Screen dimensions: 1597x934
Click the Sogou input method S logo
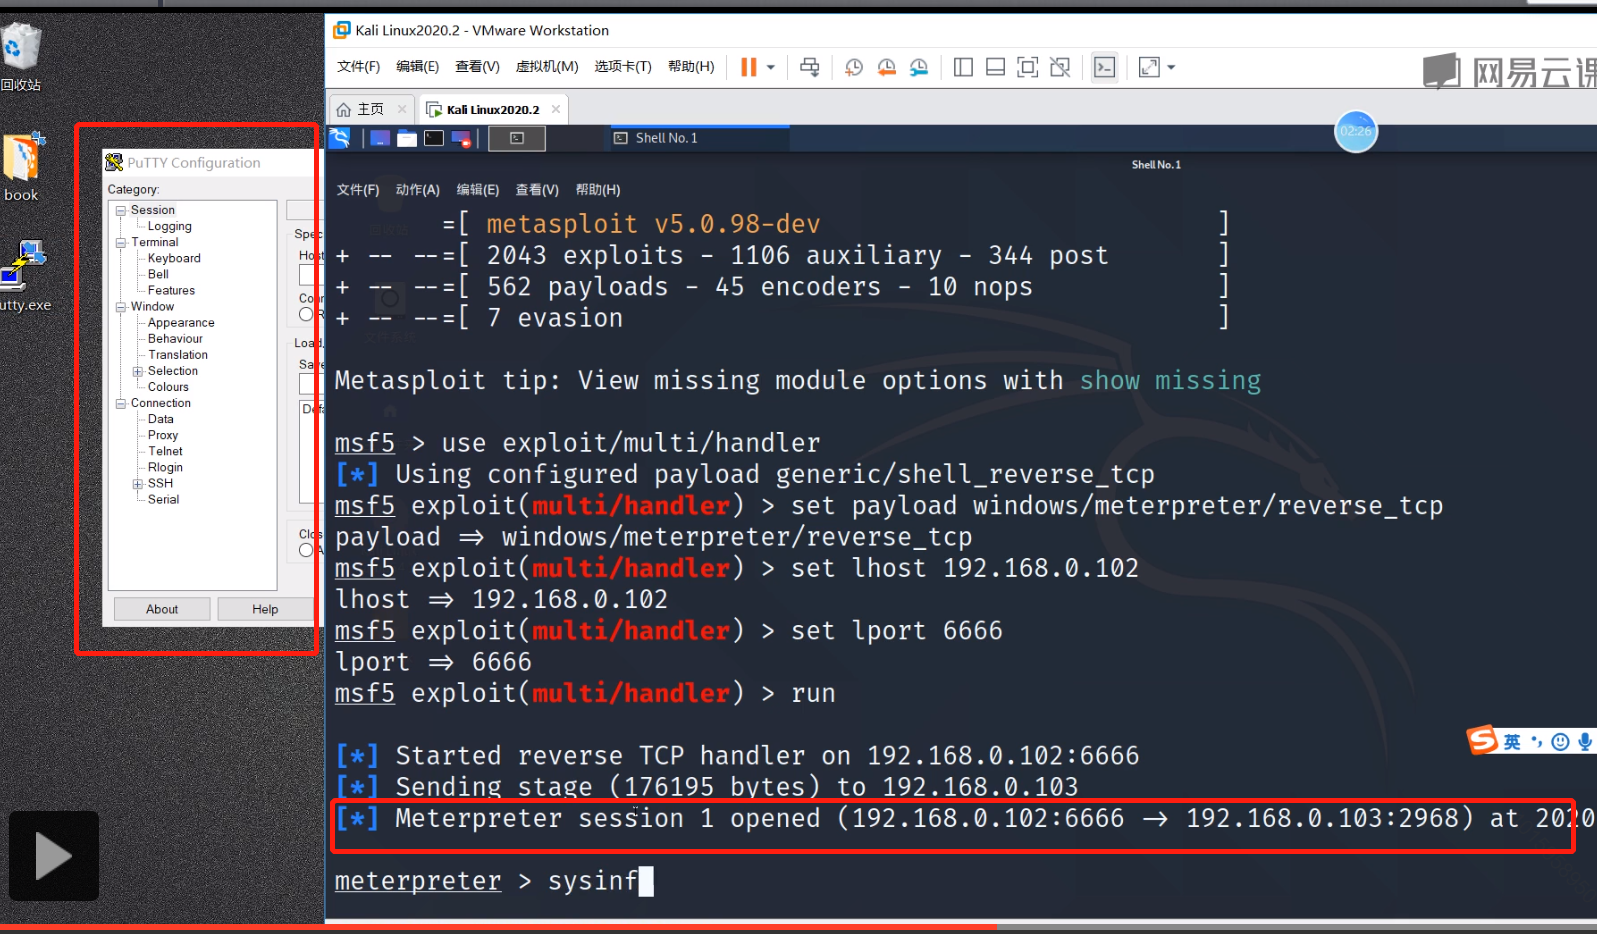click(x=1482, y=740)
